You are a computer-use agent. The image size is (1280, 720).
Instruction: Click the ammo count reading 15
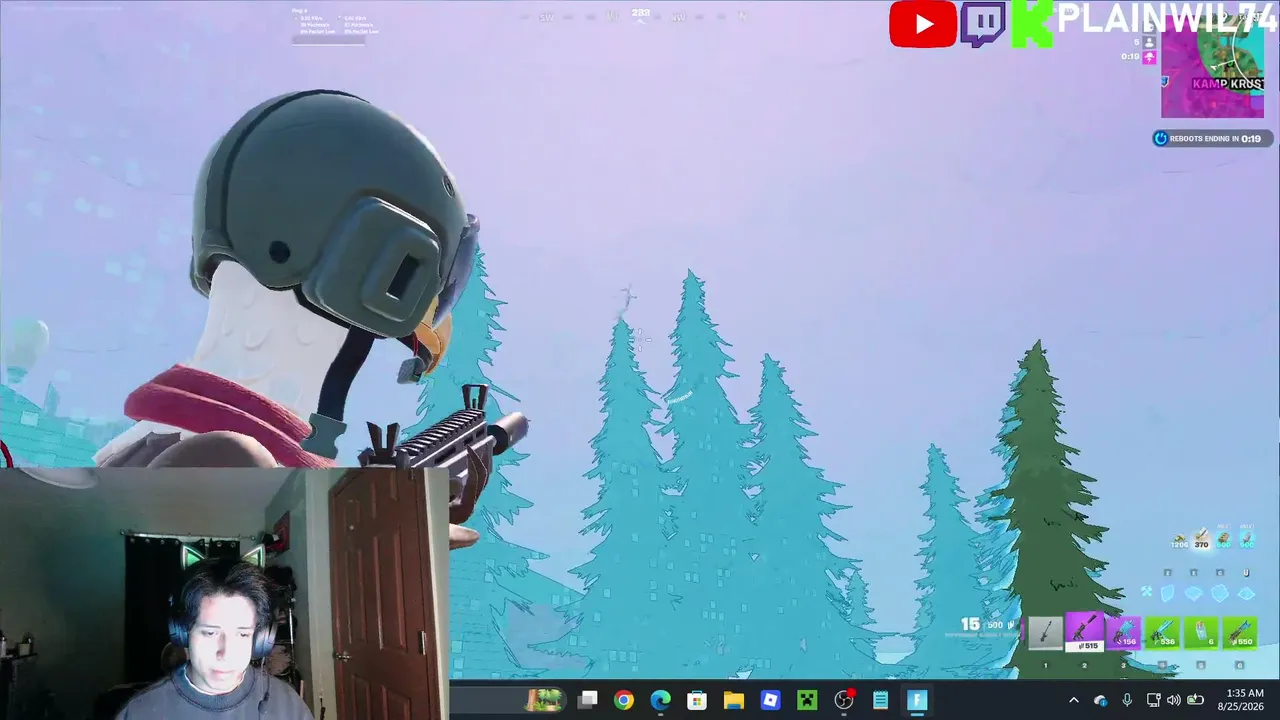(970, 624)
